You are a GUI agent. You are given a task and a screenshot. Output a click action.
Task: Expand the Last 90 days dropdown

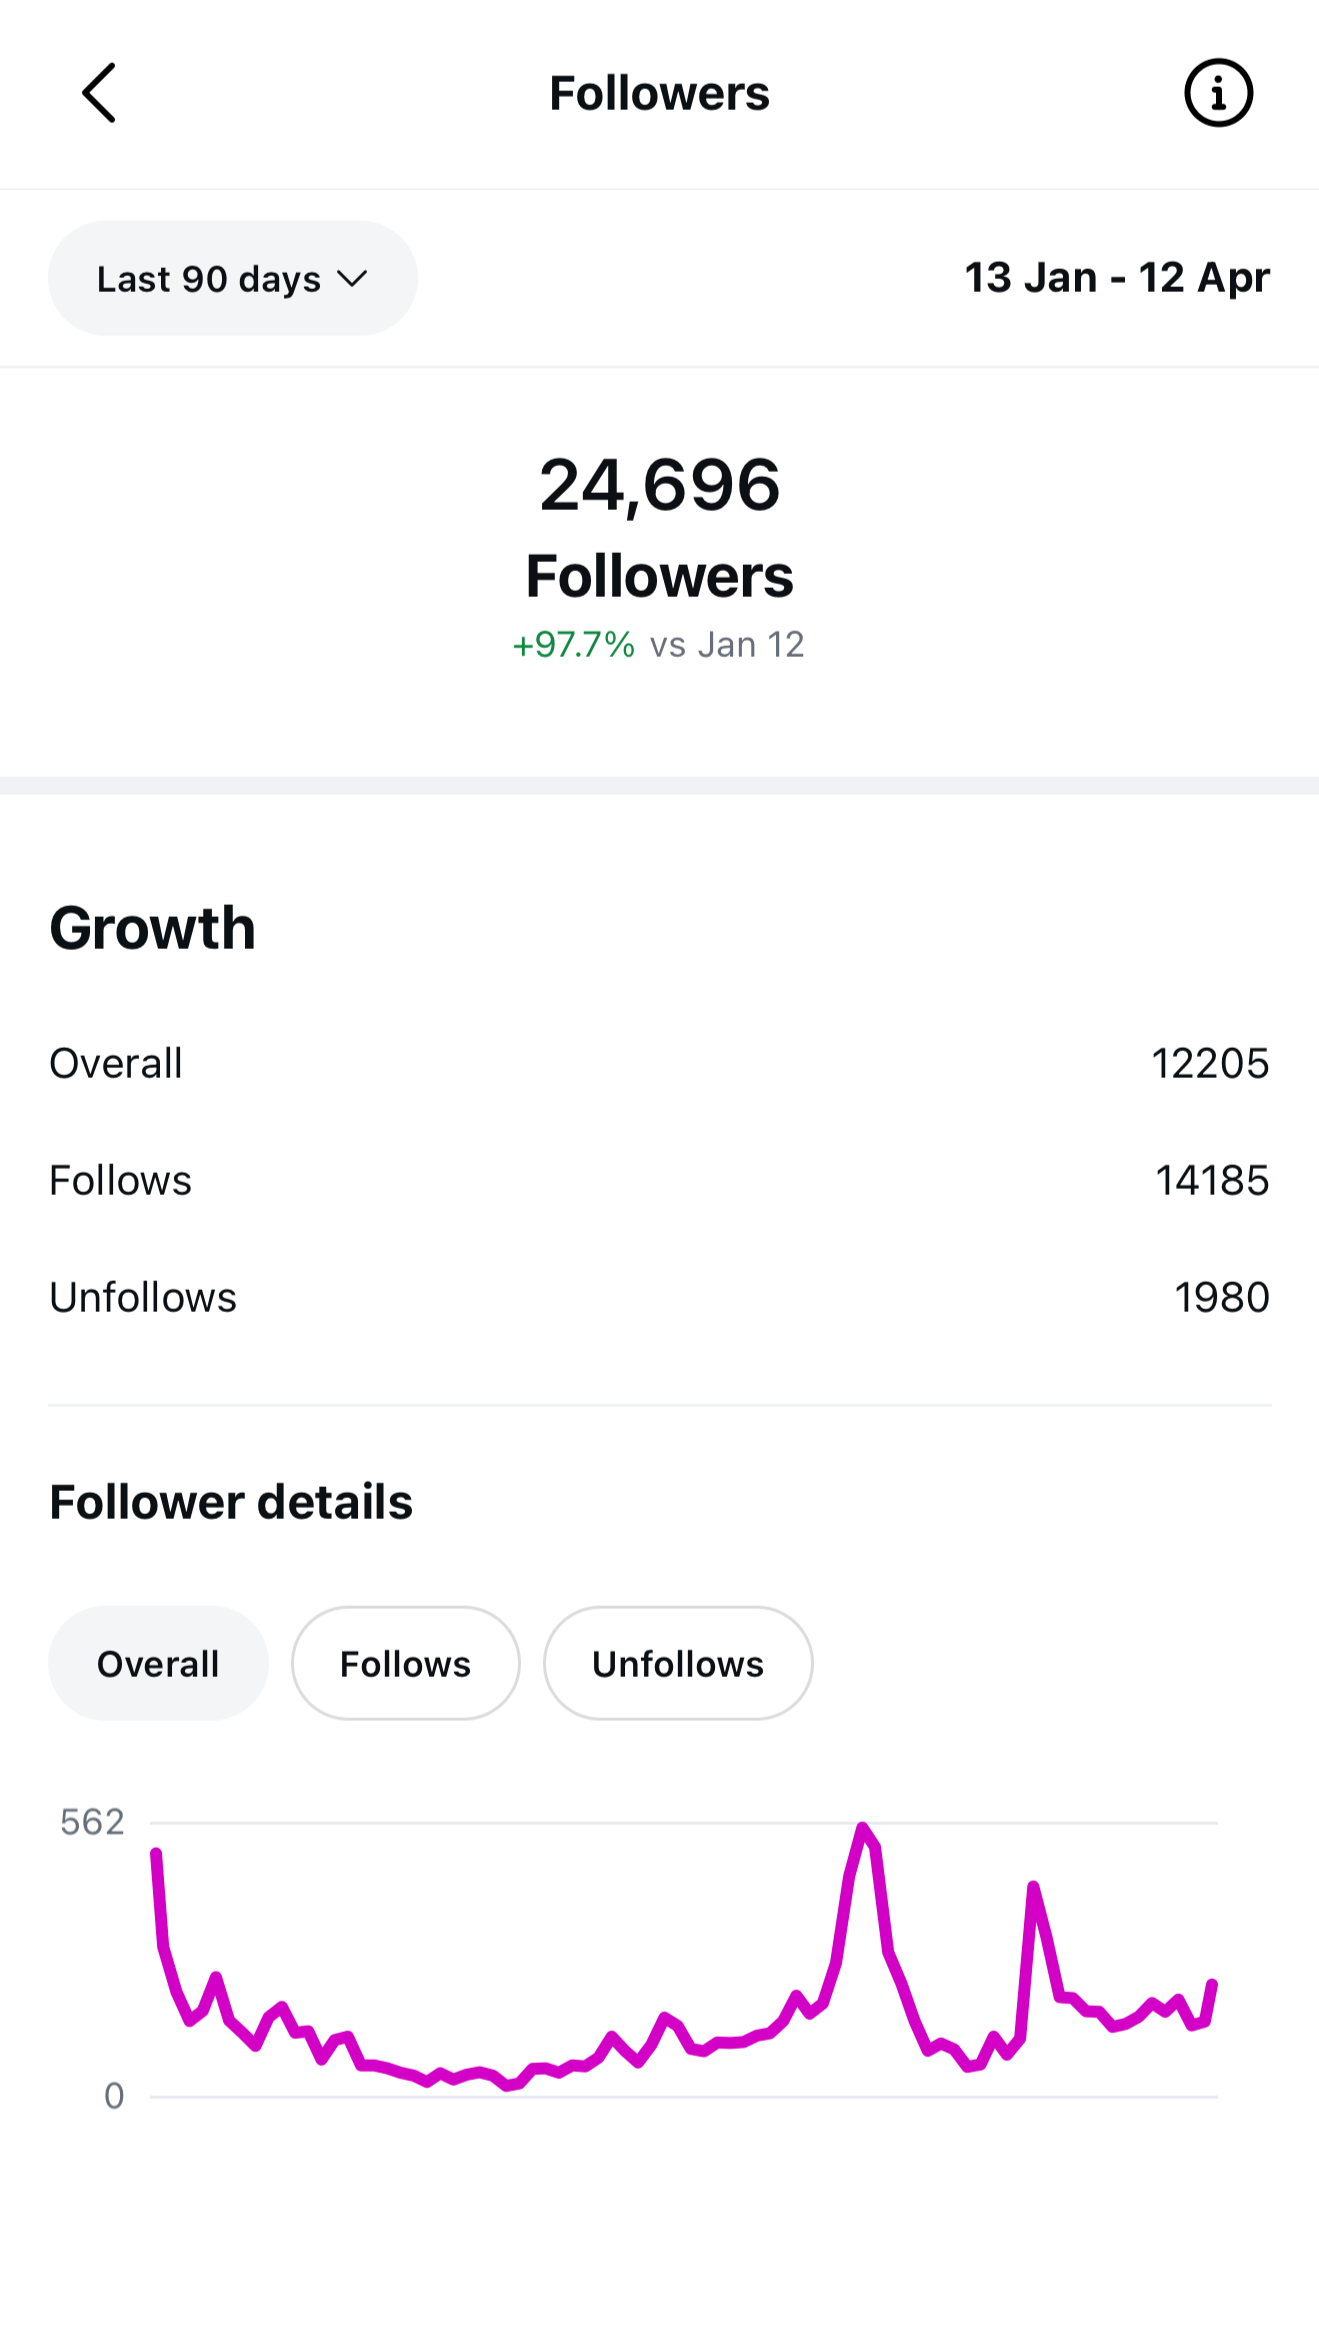232,279
